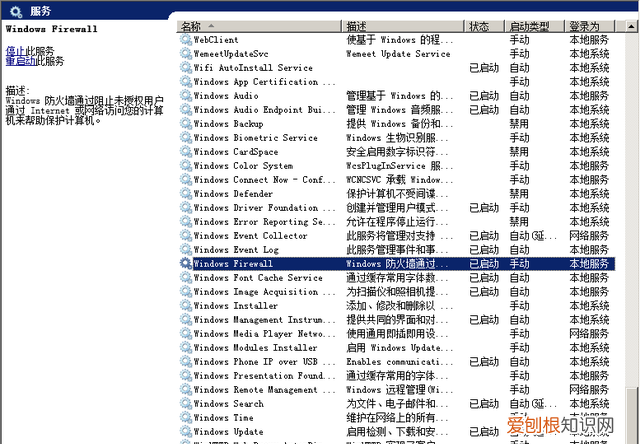Click the gear icon beside Windows Backup
Screen dimensions: 640x444
click(x=186, y=123)
